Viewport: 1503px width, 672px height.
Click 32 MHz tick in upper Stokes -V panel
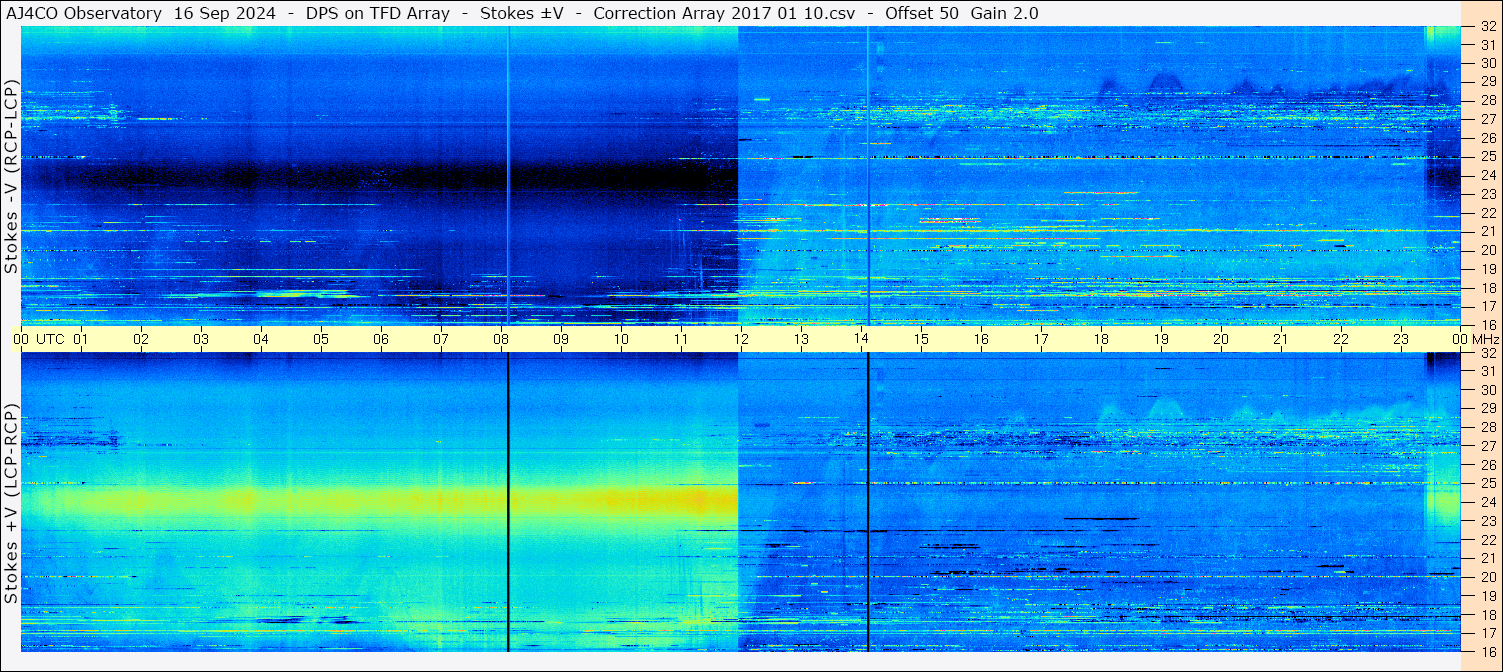(1487, 27)
